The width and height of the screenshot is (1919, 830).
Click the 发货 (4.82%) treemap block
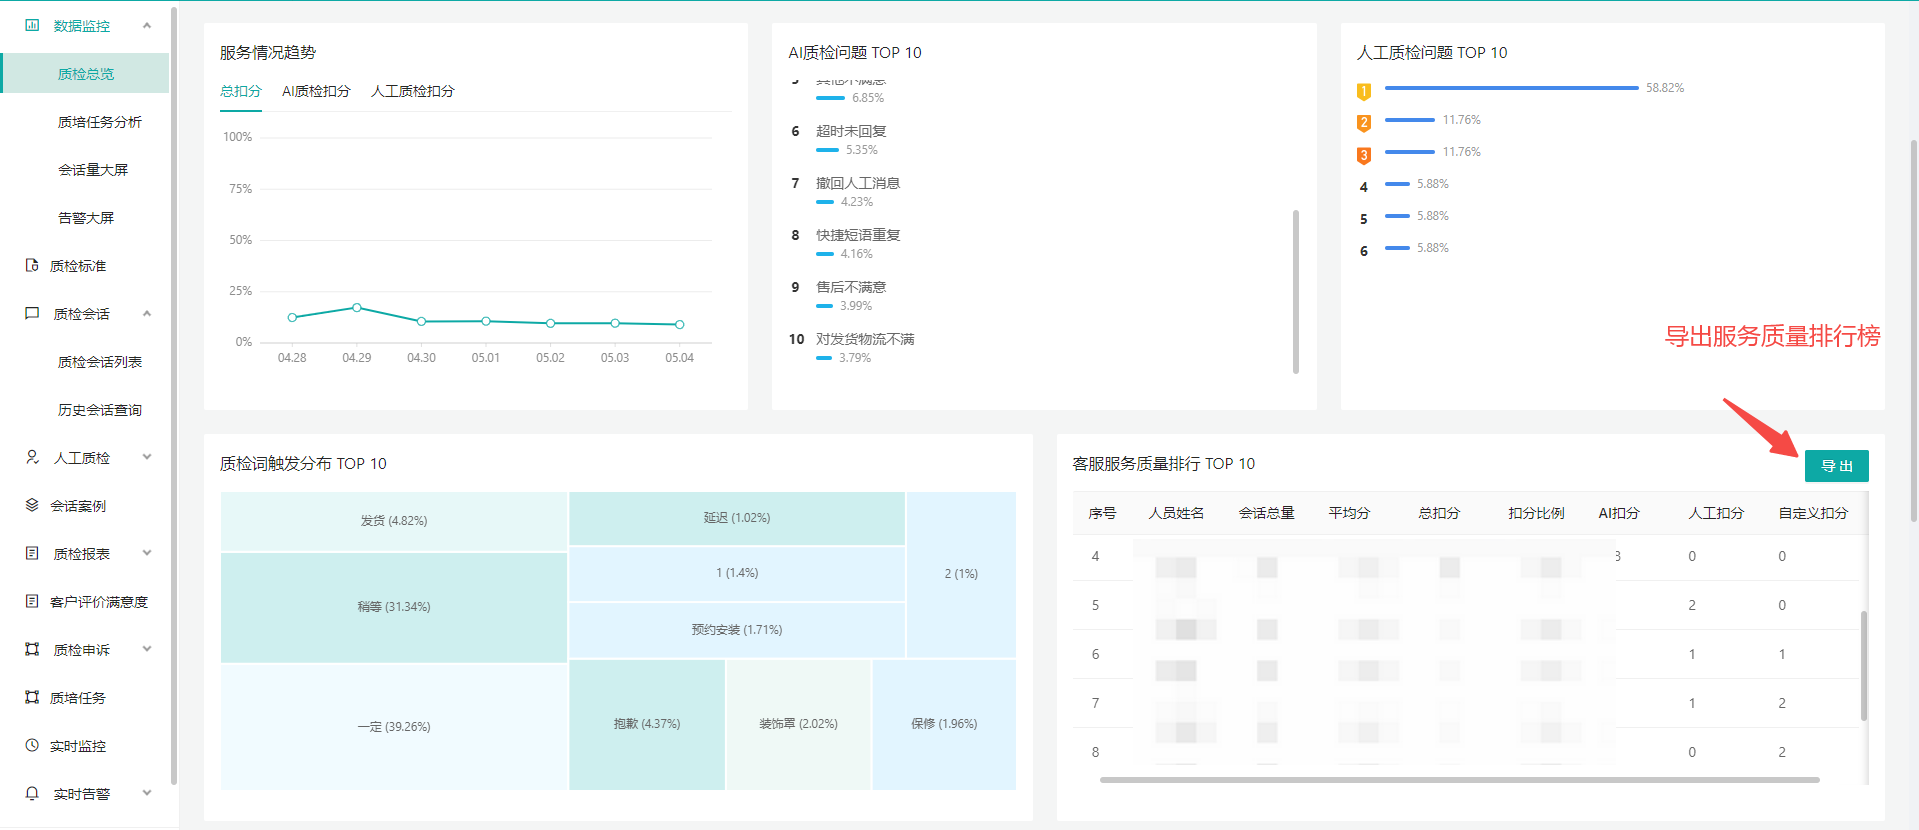(x=394, y=521)
